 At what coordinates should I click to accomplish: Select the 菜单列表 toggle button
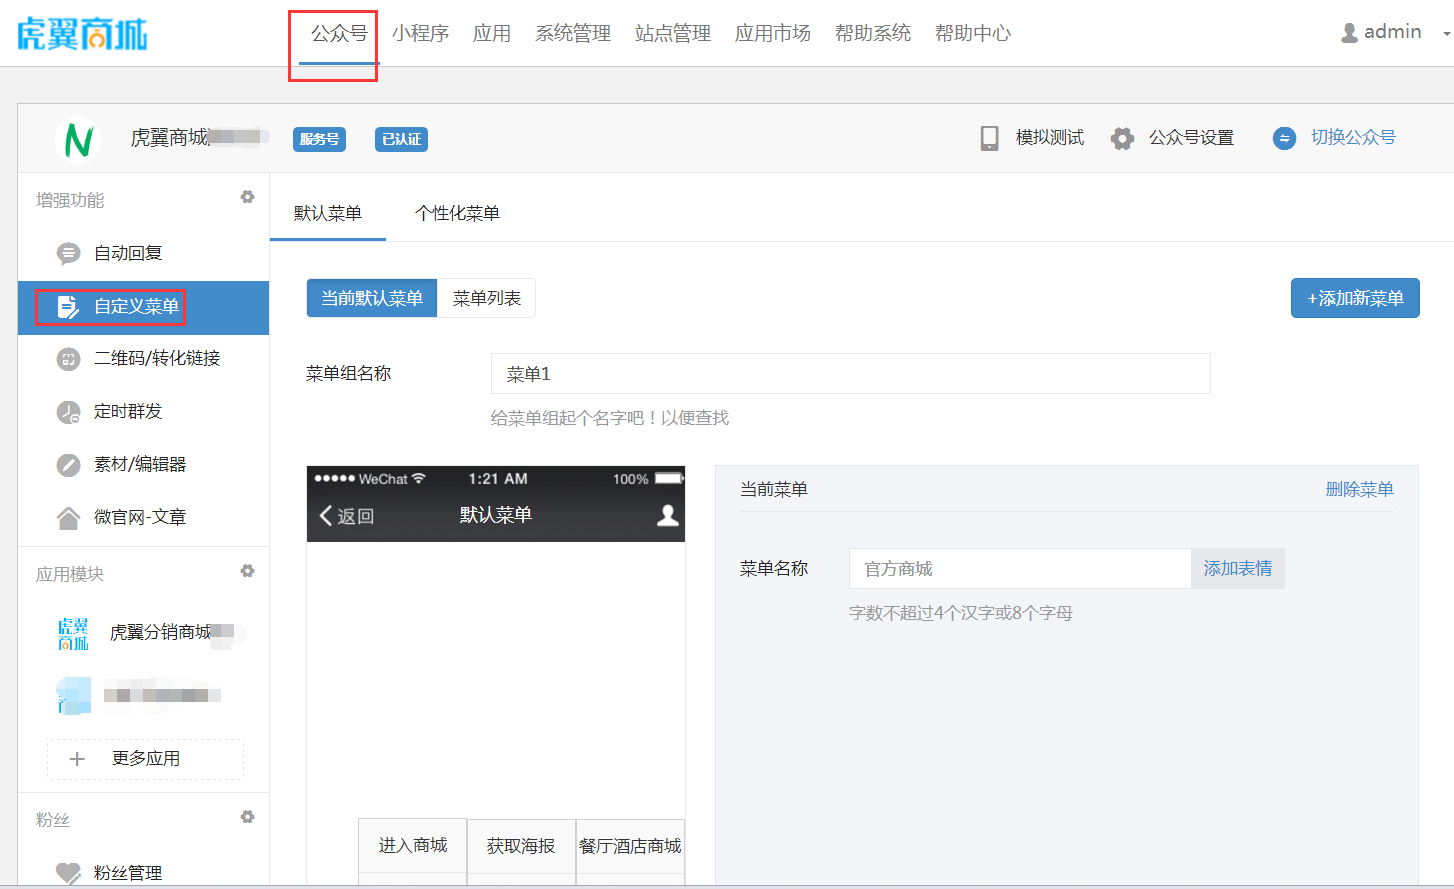(x=486, y=298)
